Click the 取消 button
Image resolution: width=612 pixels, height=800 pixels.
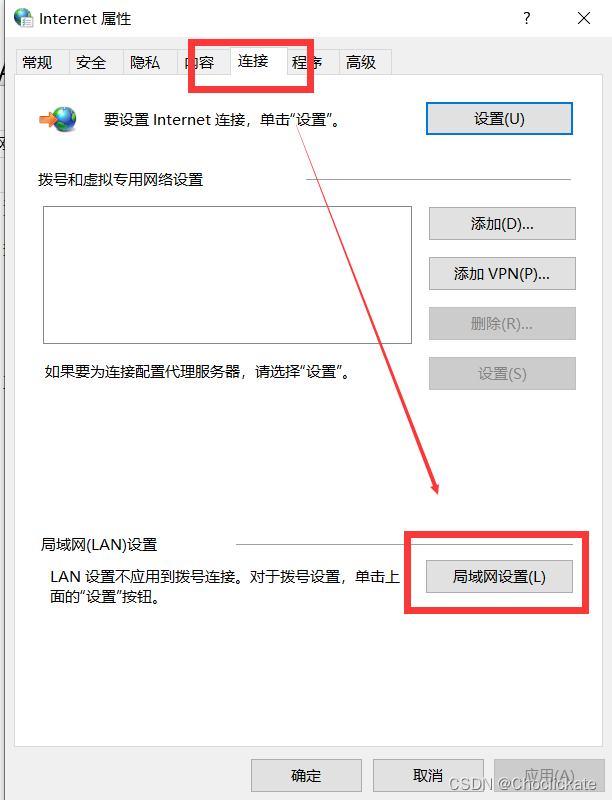point(428,776)
